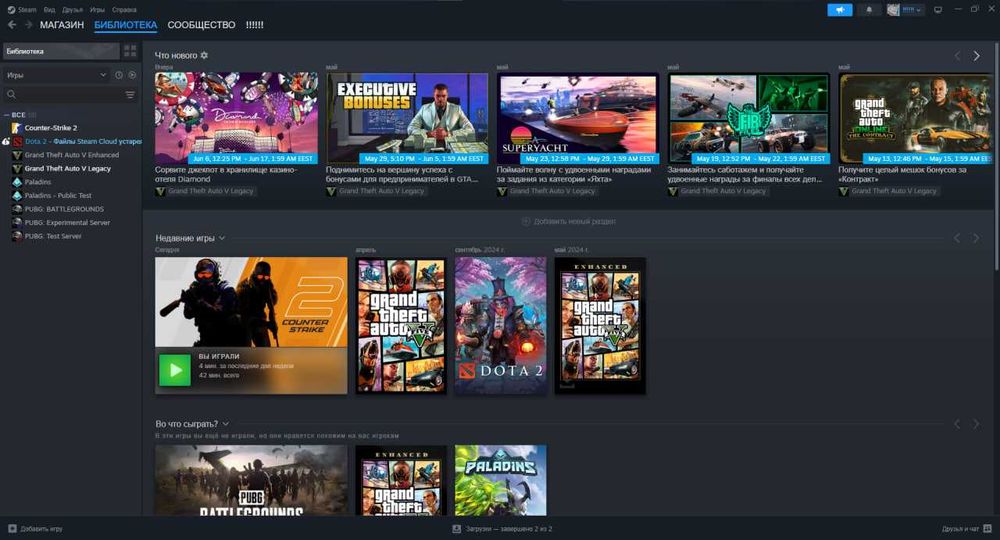Toggle the recent-activity clock sort icon
This screenshot has height=540, width=1000.
pos(119,75)
